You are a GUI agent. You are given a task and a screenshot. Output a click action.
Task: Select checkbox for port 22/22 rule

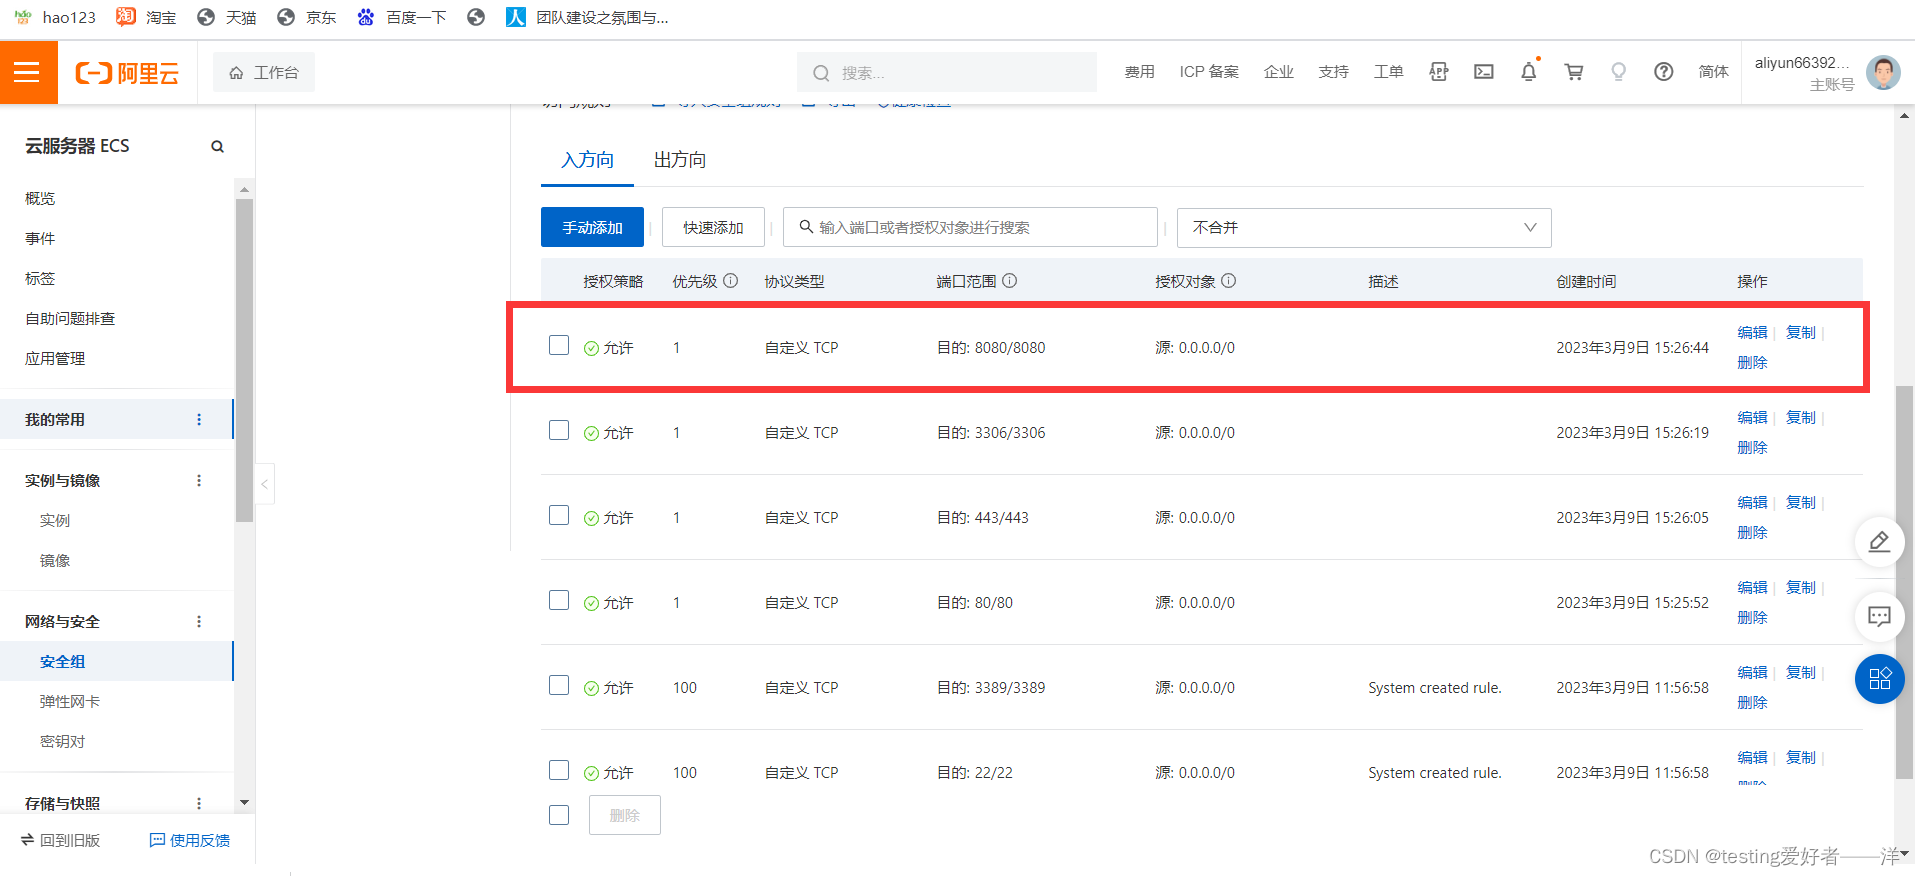[559, 771]
